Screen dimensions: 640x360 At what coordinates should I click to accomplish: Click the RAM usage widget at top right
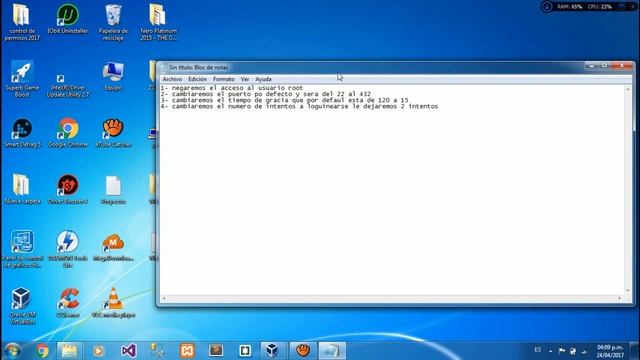point(569,7)
